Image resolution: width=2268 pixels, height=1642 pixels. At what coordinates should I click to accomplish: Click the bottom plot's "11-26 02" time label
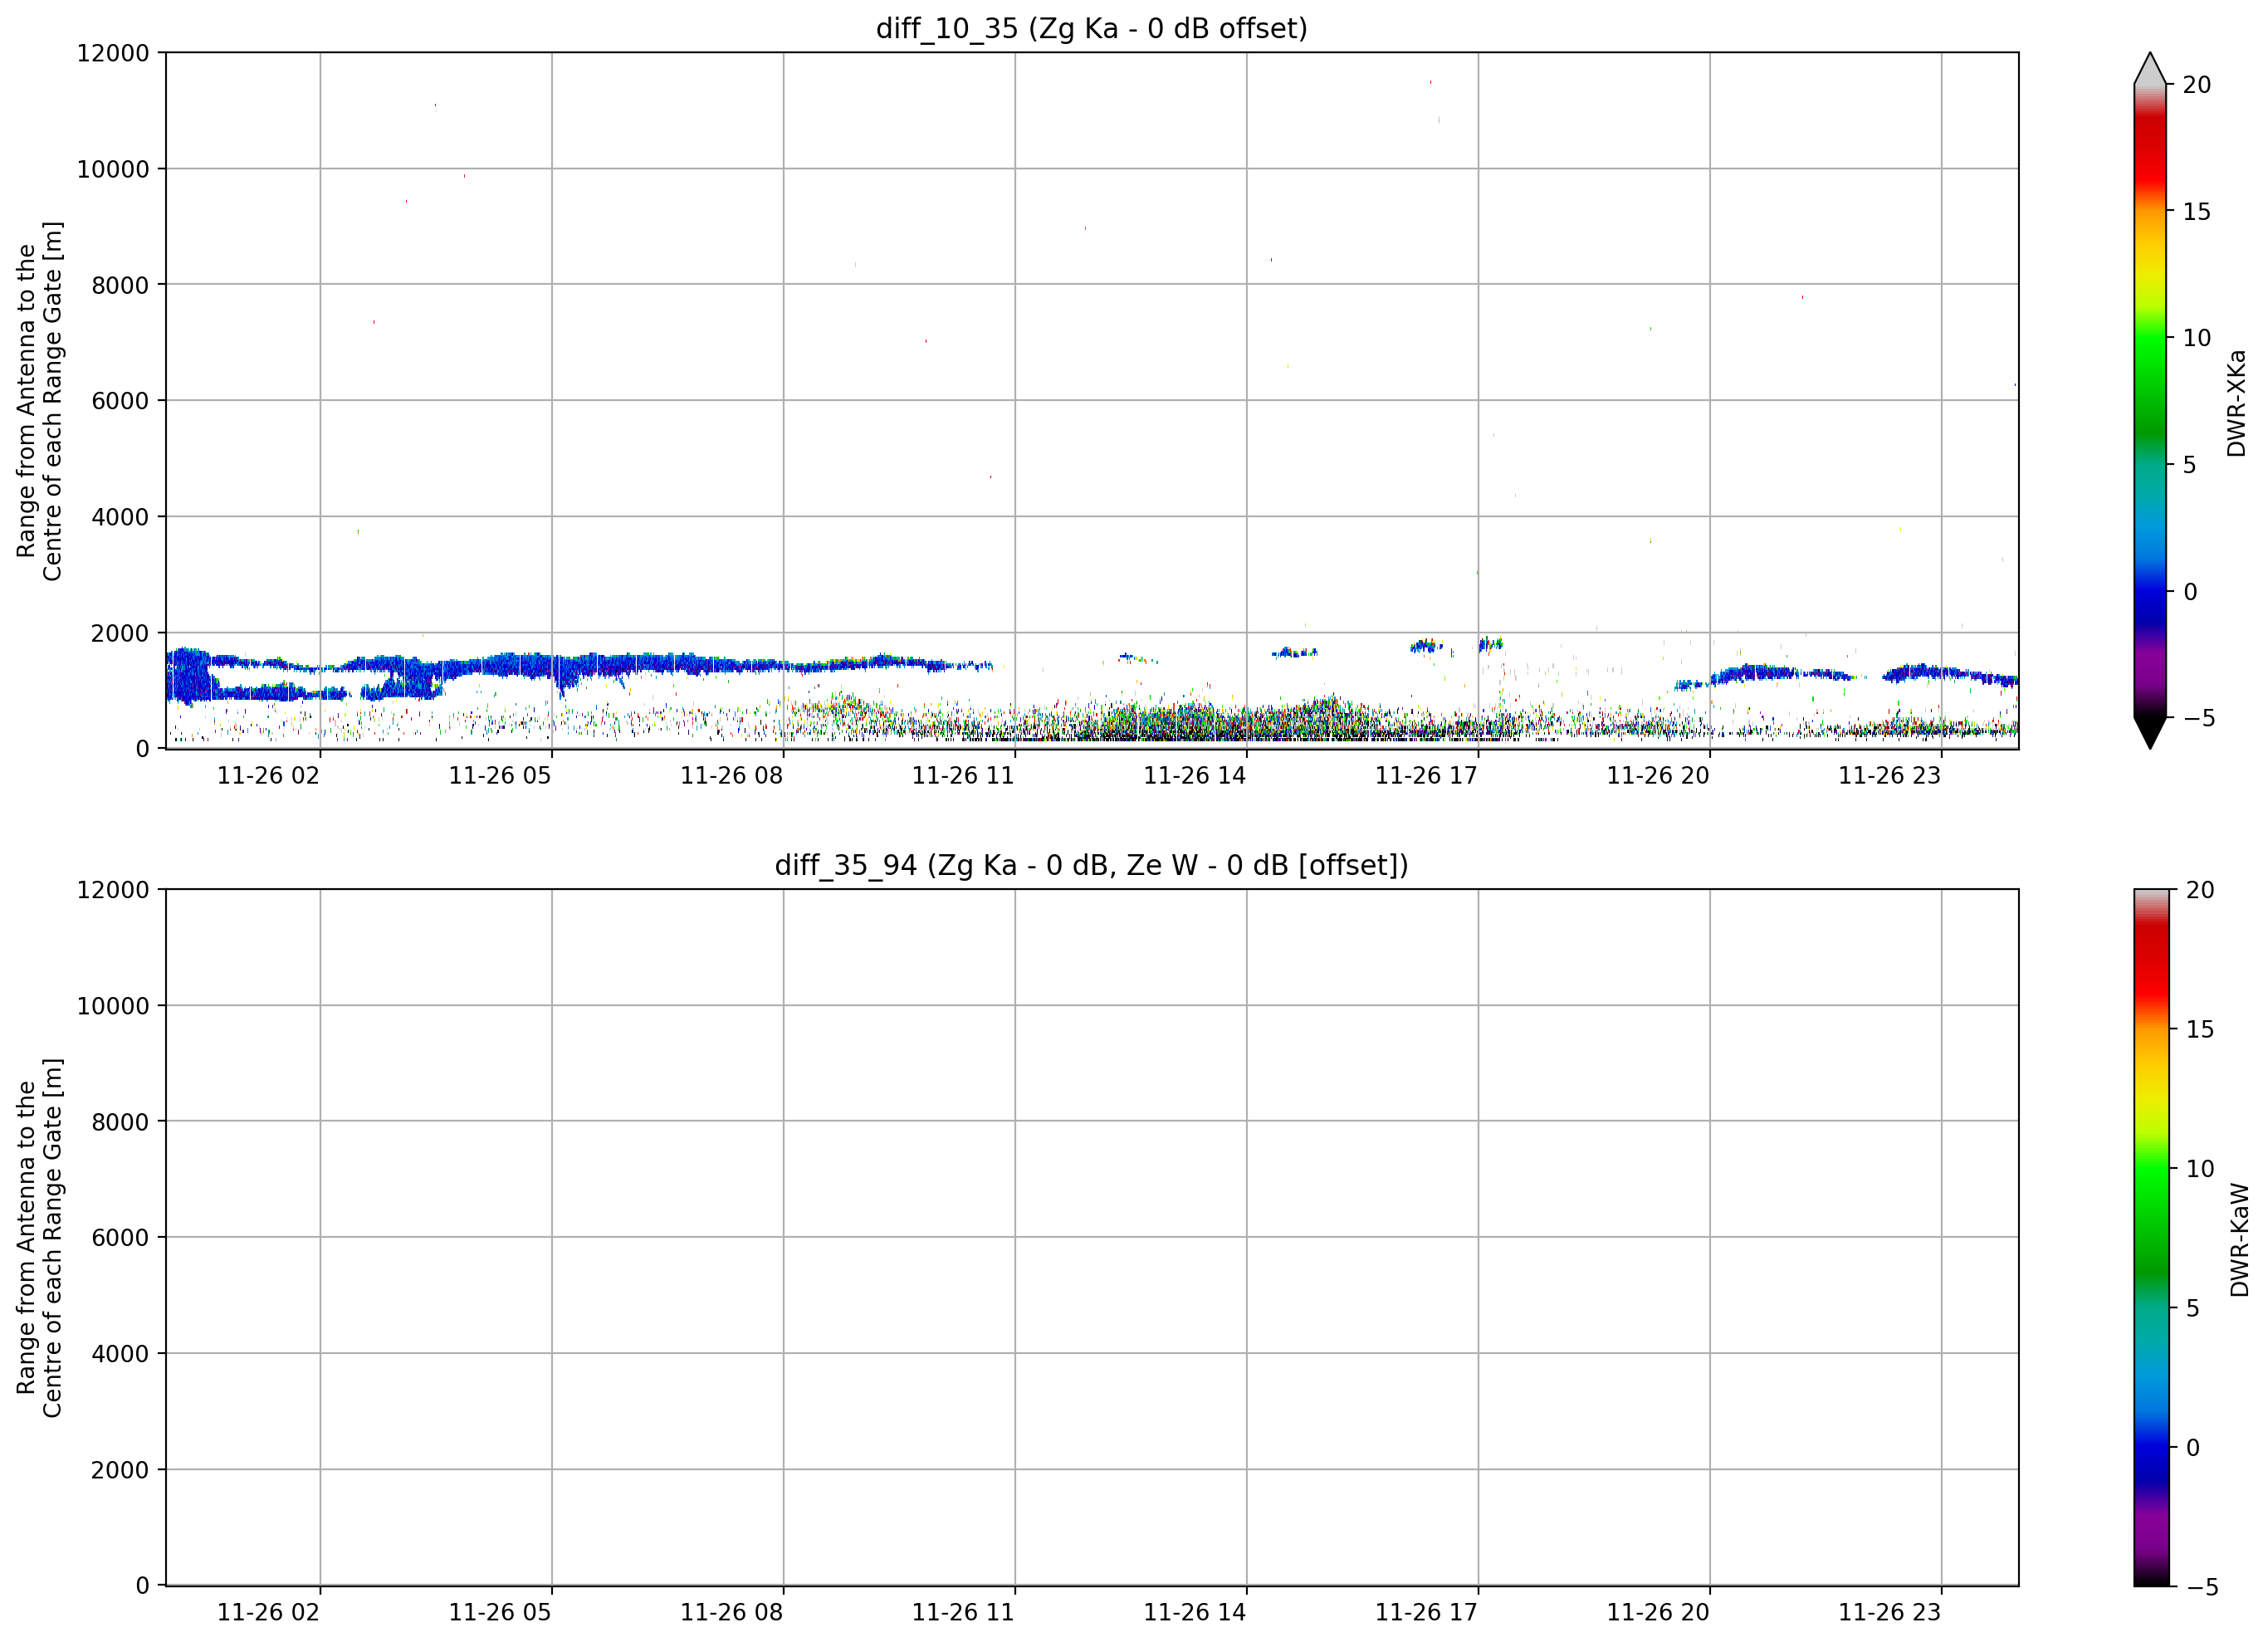tap(268, 1613)
